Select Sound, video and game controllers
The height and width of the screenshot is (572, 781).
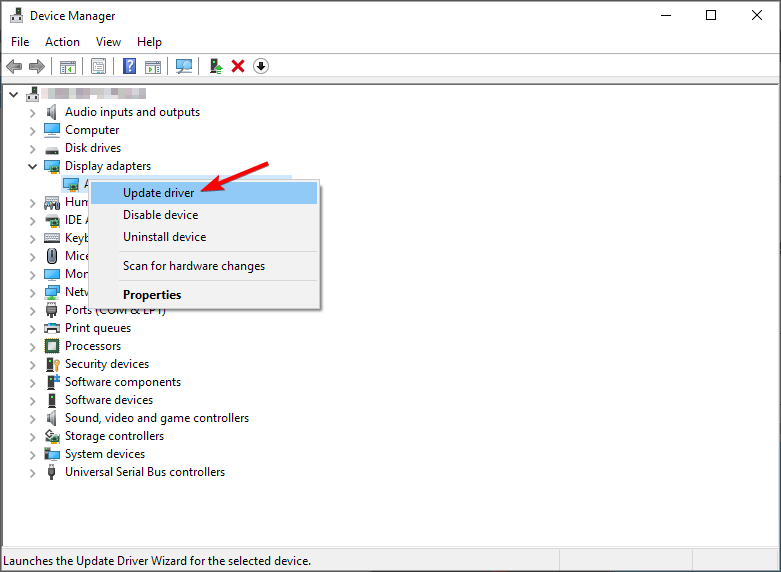click(157, 418)
